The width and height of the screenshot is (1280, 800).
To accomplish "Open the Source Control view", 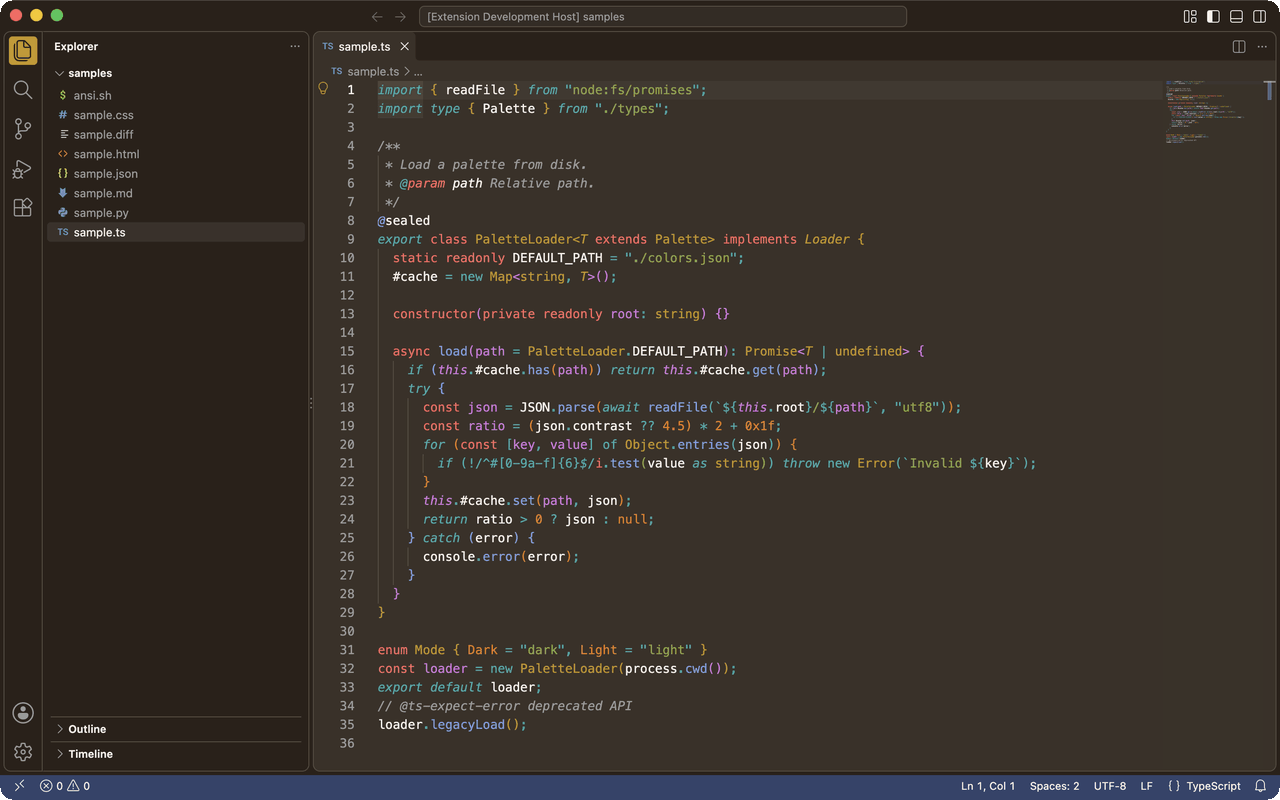I will pyautogui.click(x=23, y=128).
